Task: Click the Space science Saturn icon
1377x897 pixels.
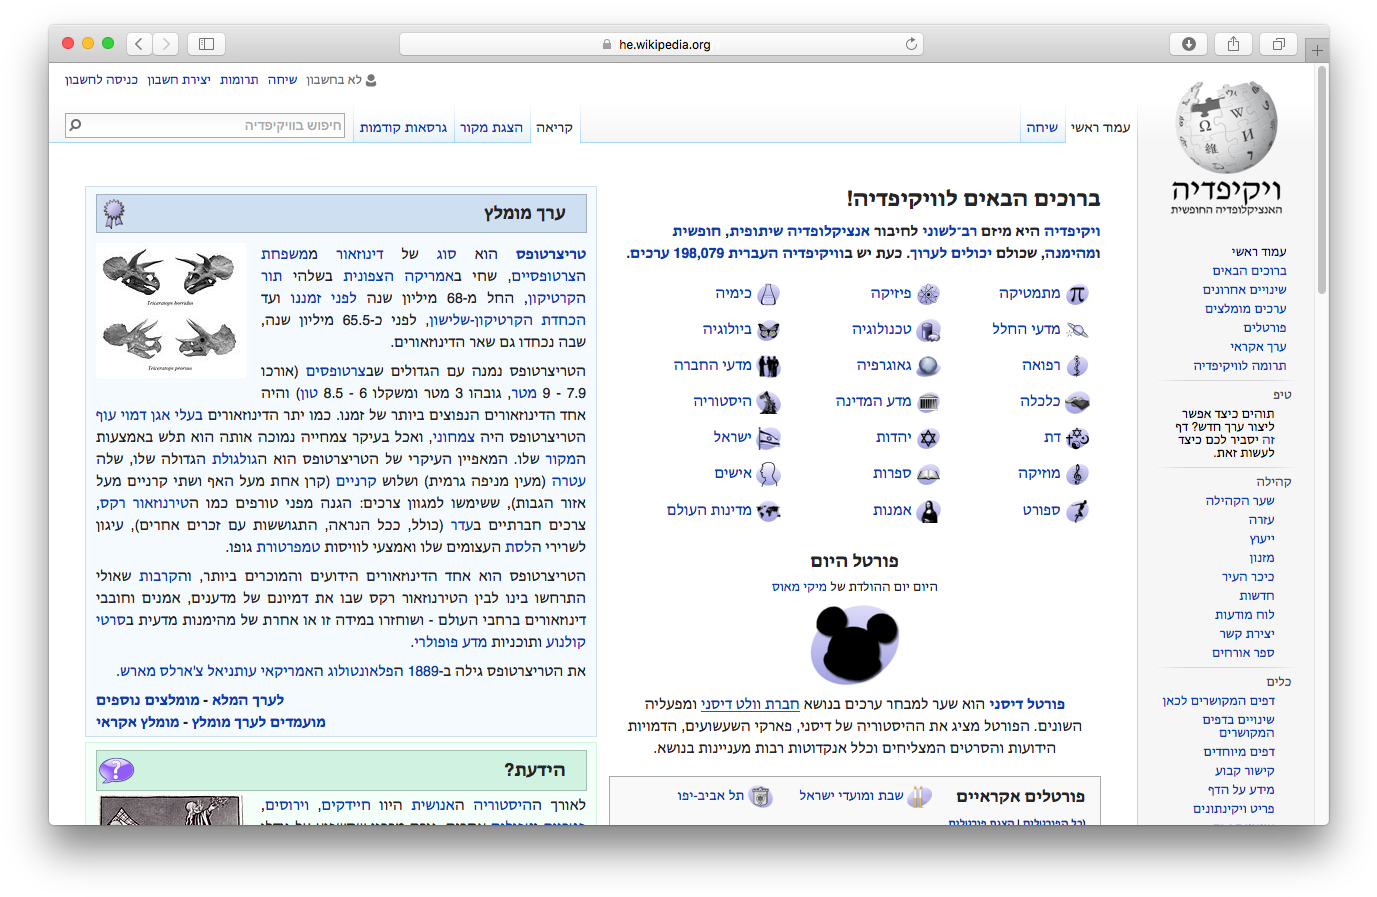Action: tap(1077, 330)
